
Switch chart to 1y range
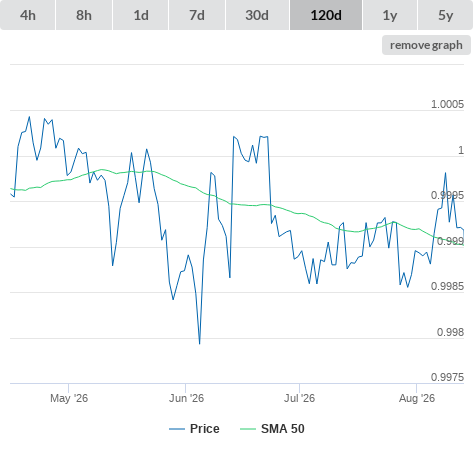click(390, 15)
